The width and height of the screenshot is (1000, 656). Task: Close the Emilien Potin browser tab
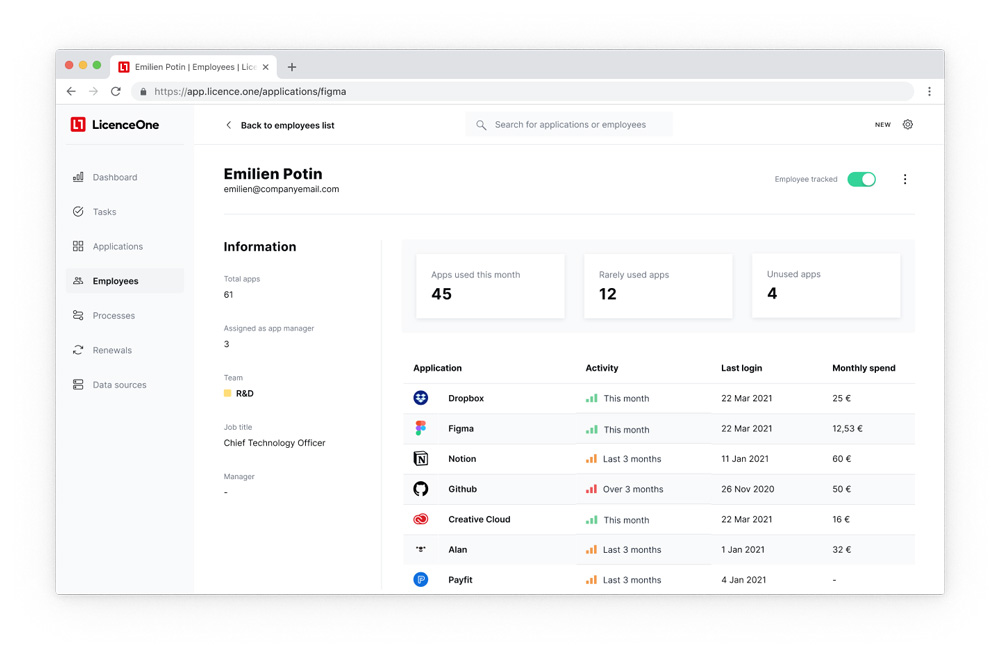click(265, 67)
